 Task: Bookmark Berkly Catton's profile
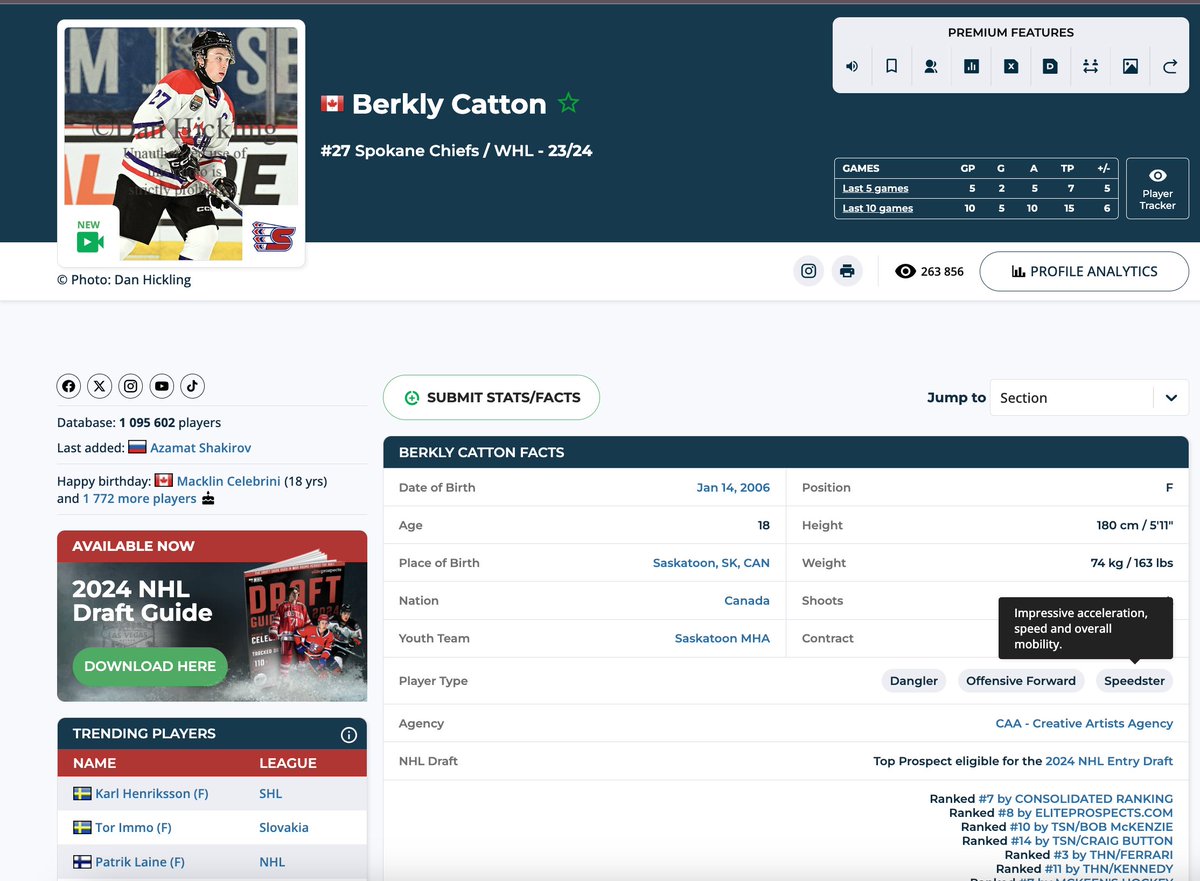[891, 66]
